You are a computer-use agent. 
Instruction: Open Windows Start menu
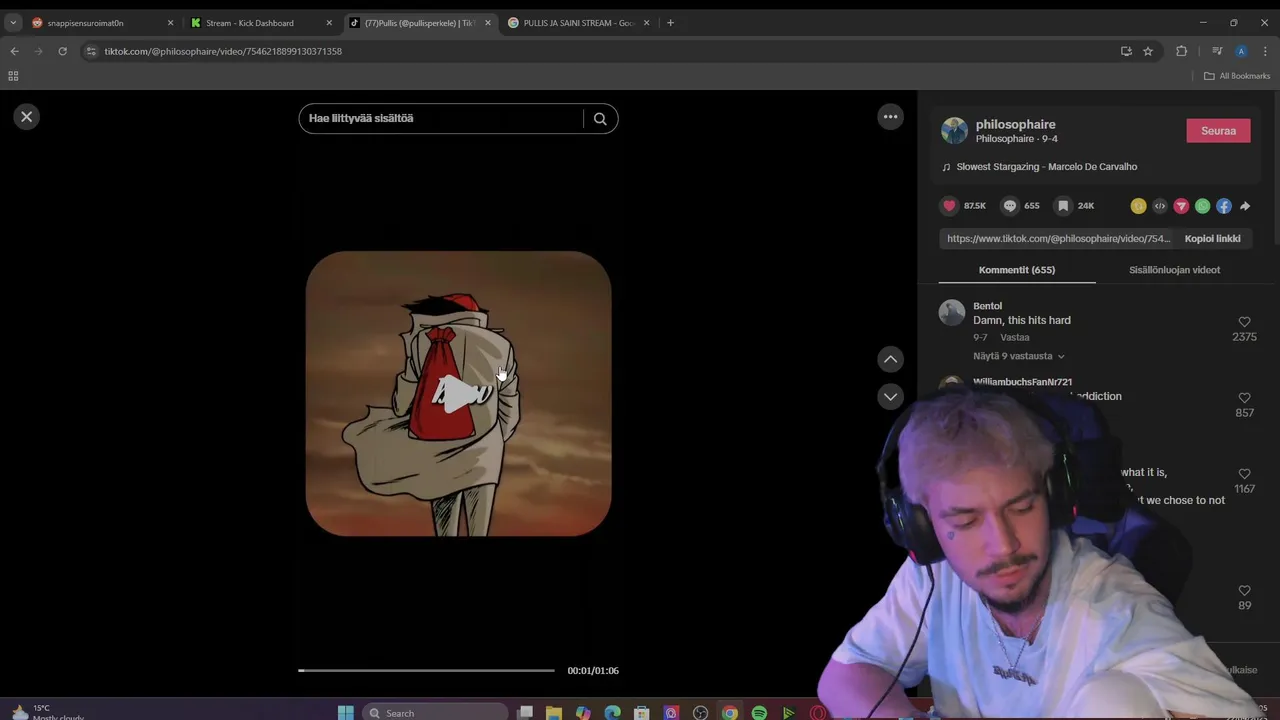(345, 712)
